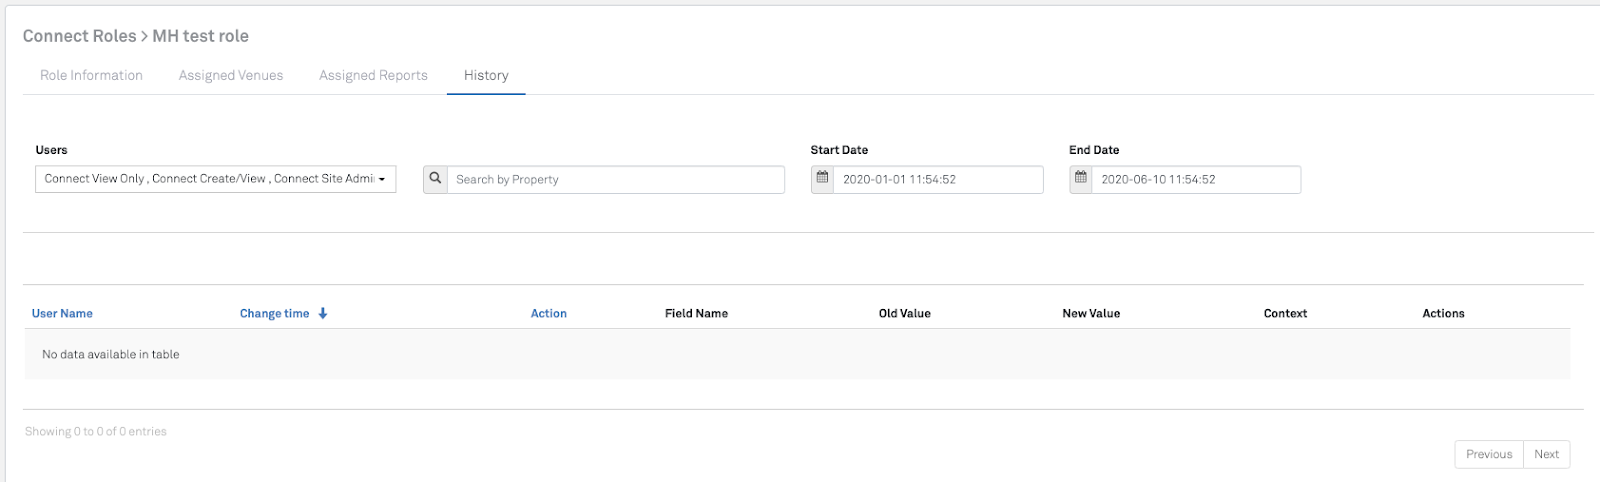The height and width of the screenshot is (482, 1600).
Task: Click the End Date calendar icon
Action: (x=1080, y=179)
